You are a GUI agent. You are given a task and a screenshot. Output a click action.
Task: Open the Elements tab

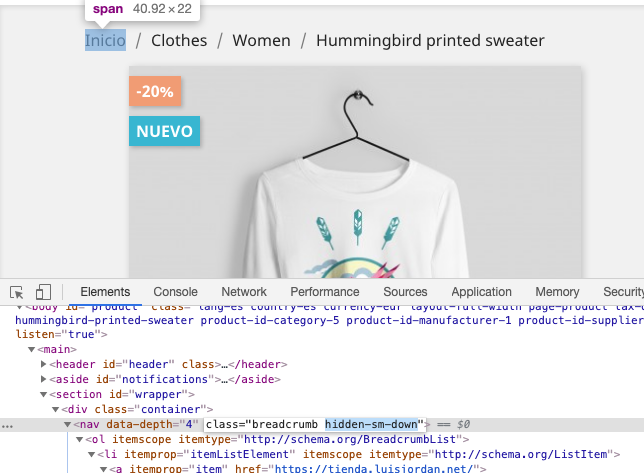[x=105, y=292]
